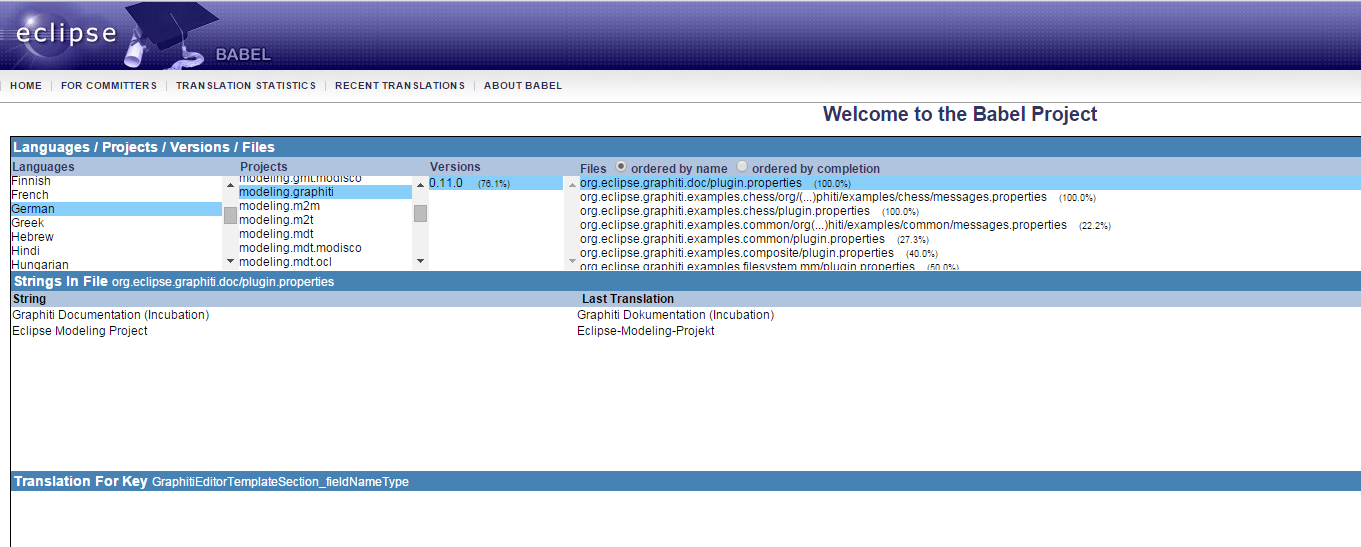Open the HOME navigation item
The height and width of the screenshot is (547, 1361).
click(x=26, y=86)
